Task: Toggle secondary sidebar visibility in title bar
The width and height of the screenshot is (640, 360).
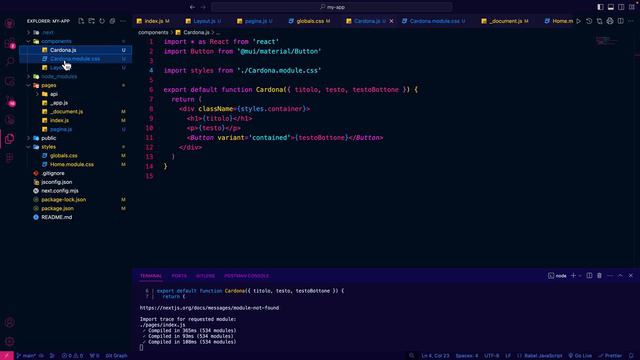Action: [x=621, y=7]
